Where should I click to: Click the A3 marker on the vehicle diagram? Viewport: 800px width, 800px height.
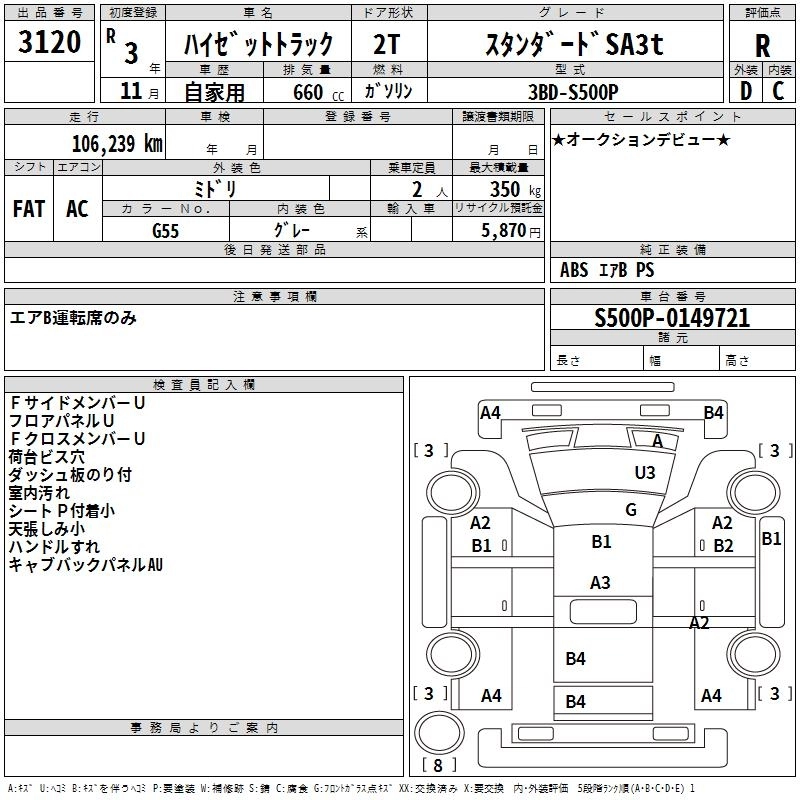pyautogui.click(x=600, y=582)
